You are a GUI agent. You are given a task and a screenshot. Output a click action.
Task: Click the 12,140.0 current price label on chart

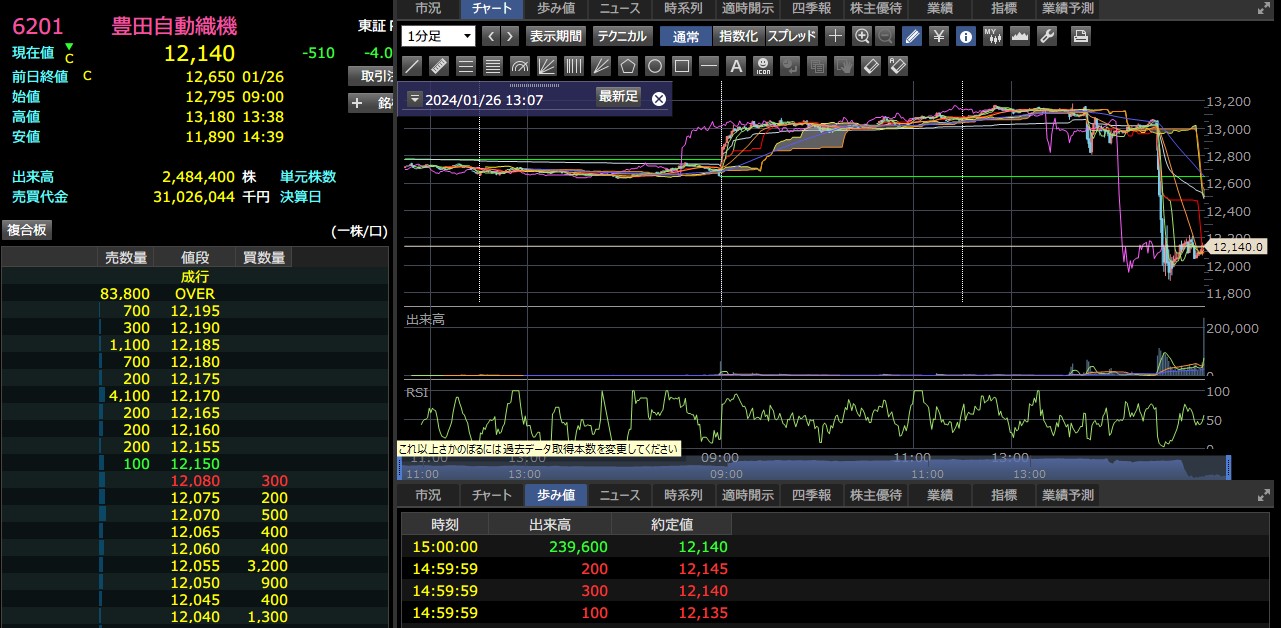pyautogui.click(x=1238, y=246)
